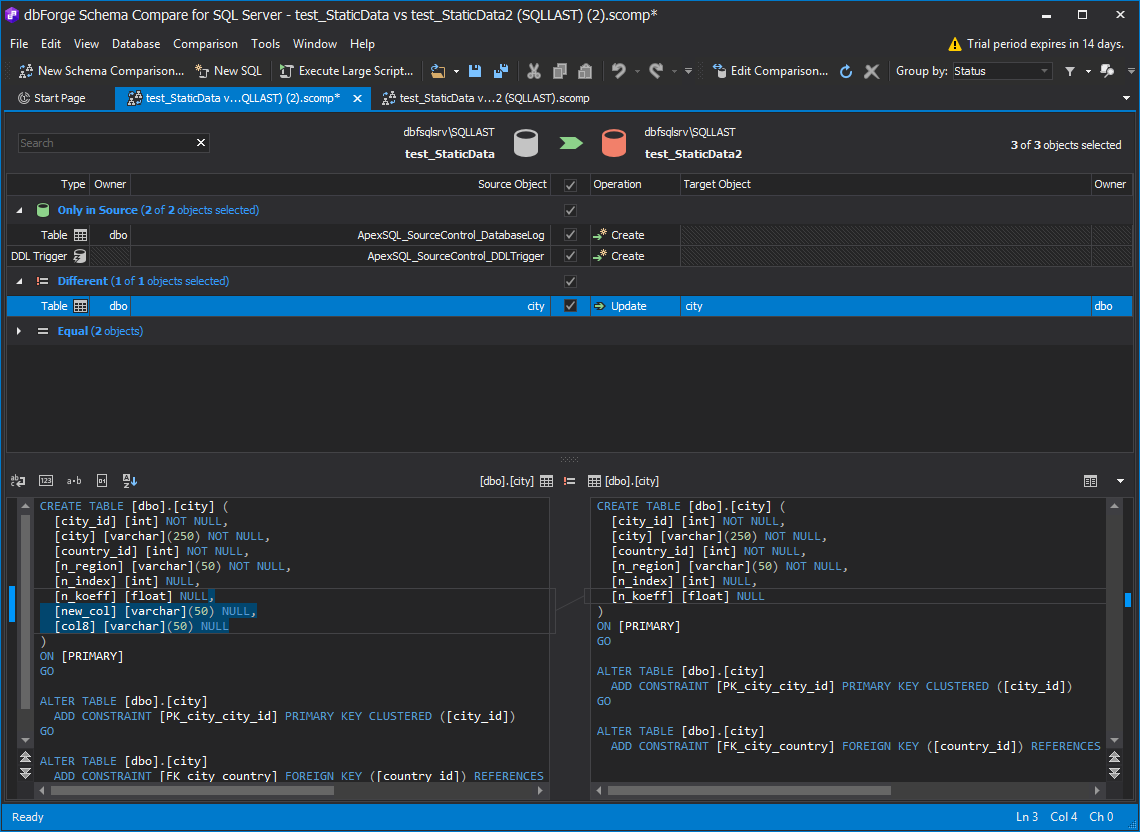Viewport: 1140px width, 832px height.
Task: Collapse the Only in Source group
Action: point(20,210)
